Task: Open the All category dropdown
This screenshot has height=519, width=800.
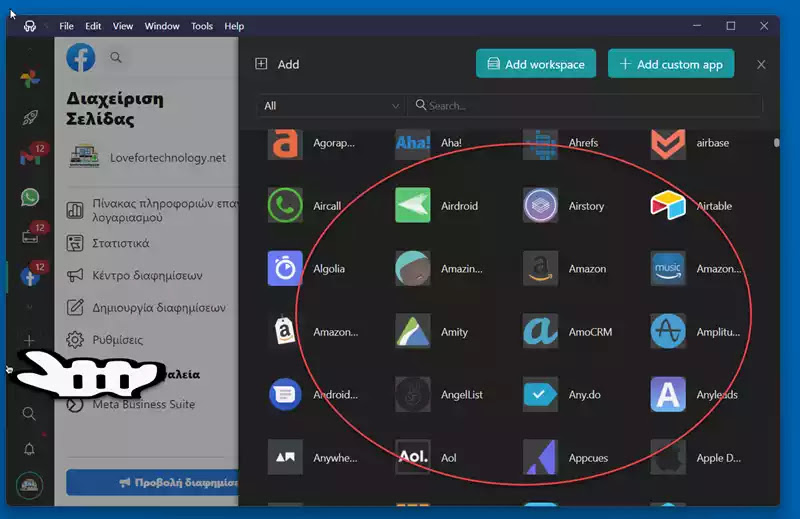Action: 331,106
